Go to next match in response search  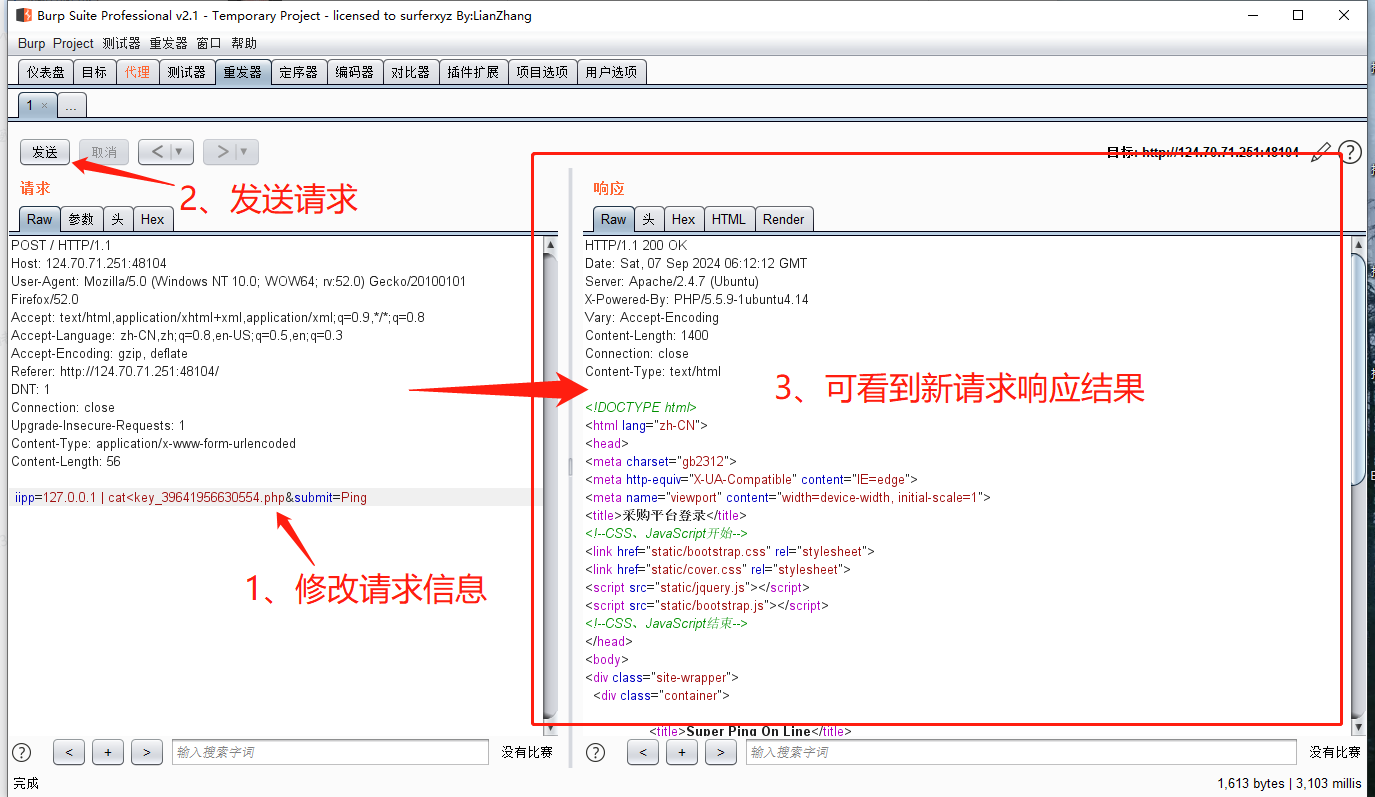[x=720, y=752]
